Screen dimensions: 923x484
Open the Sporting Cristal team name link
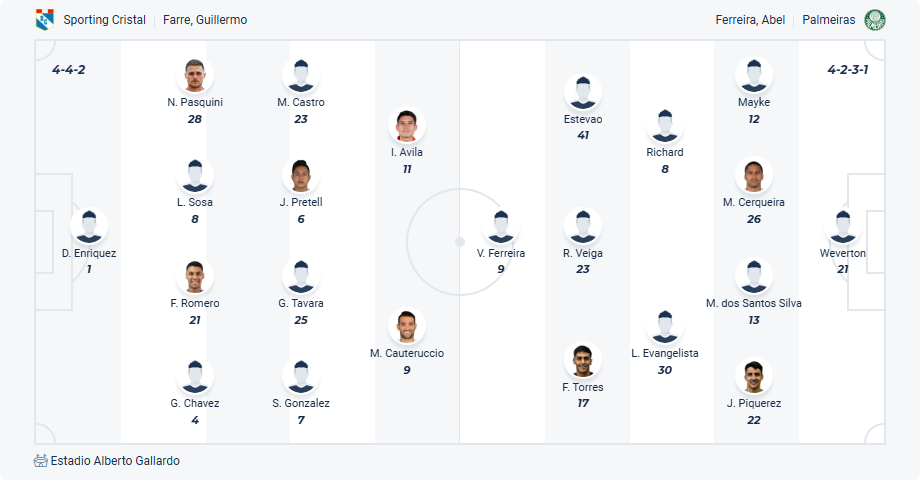point(104,20)
